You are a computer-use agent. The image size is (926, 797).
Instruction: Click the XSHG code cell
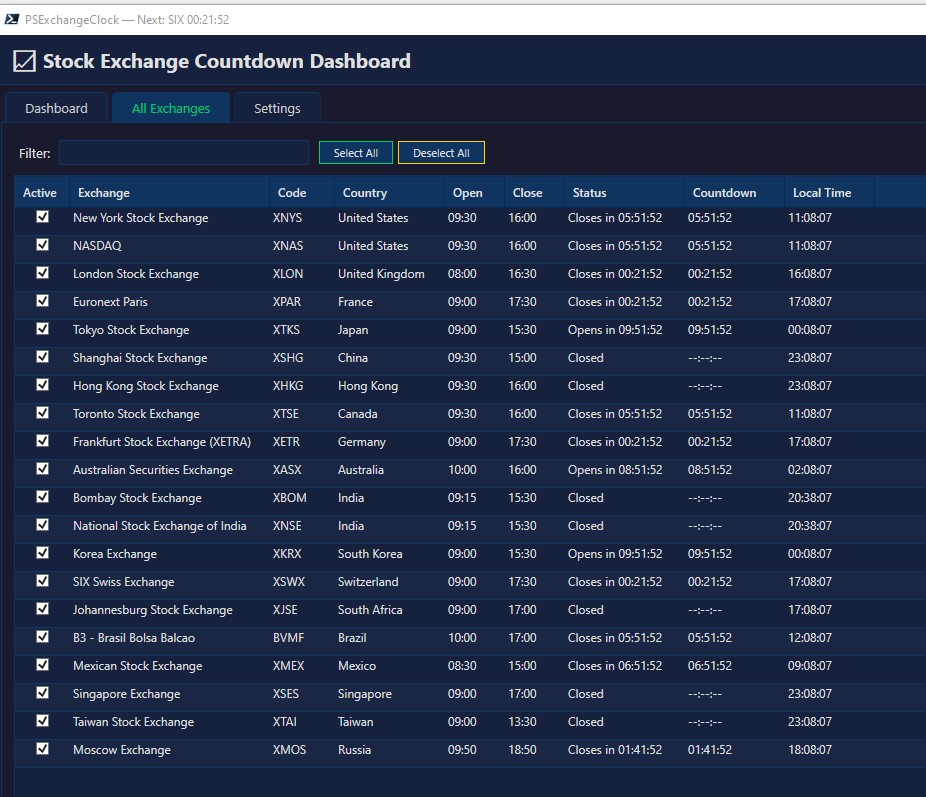[288, 358]
